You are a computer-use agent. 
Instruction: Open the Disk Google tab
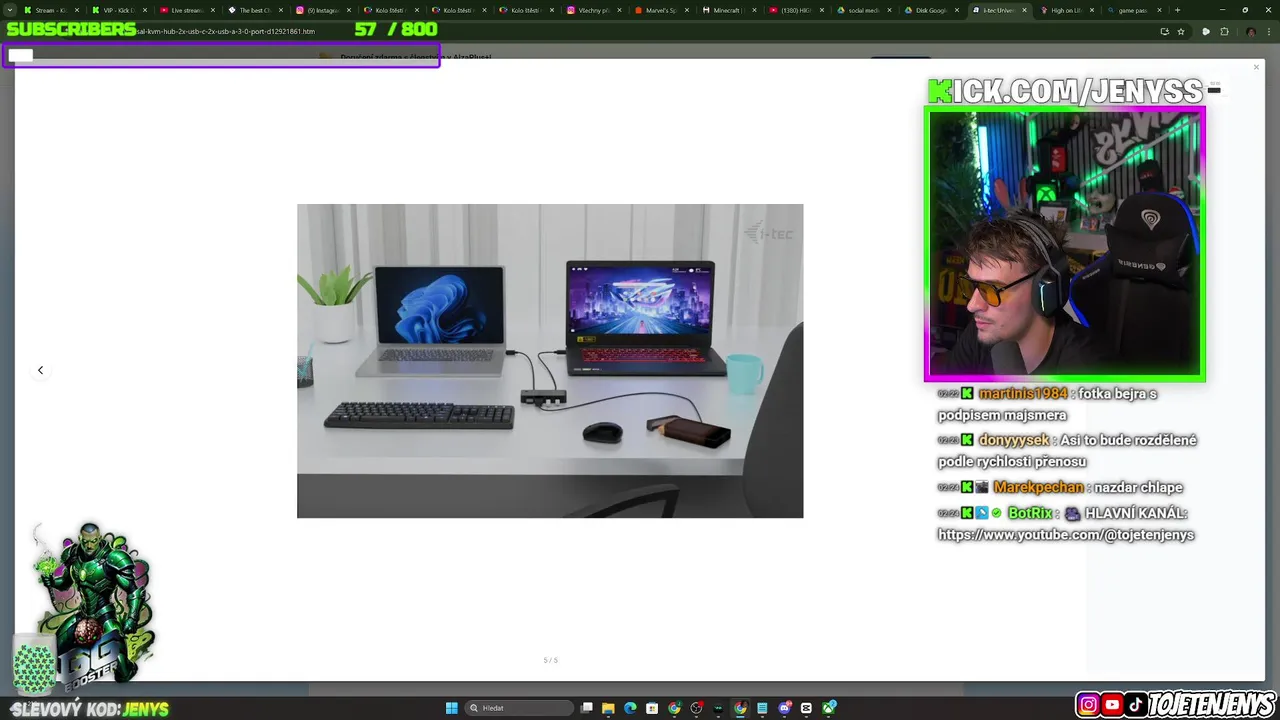[932, 10]
